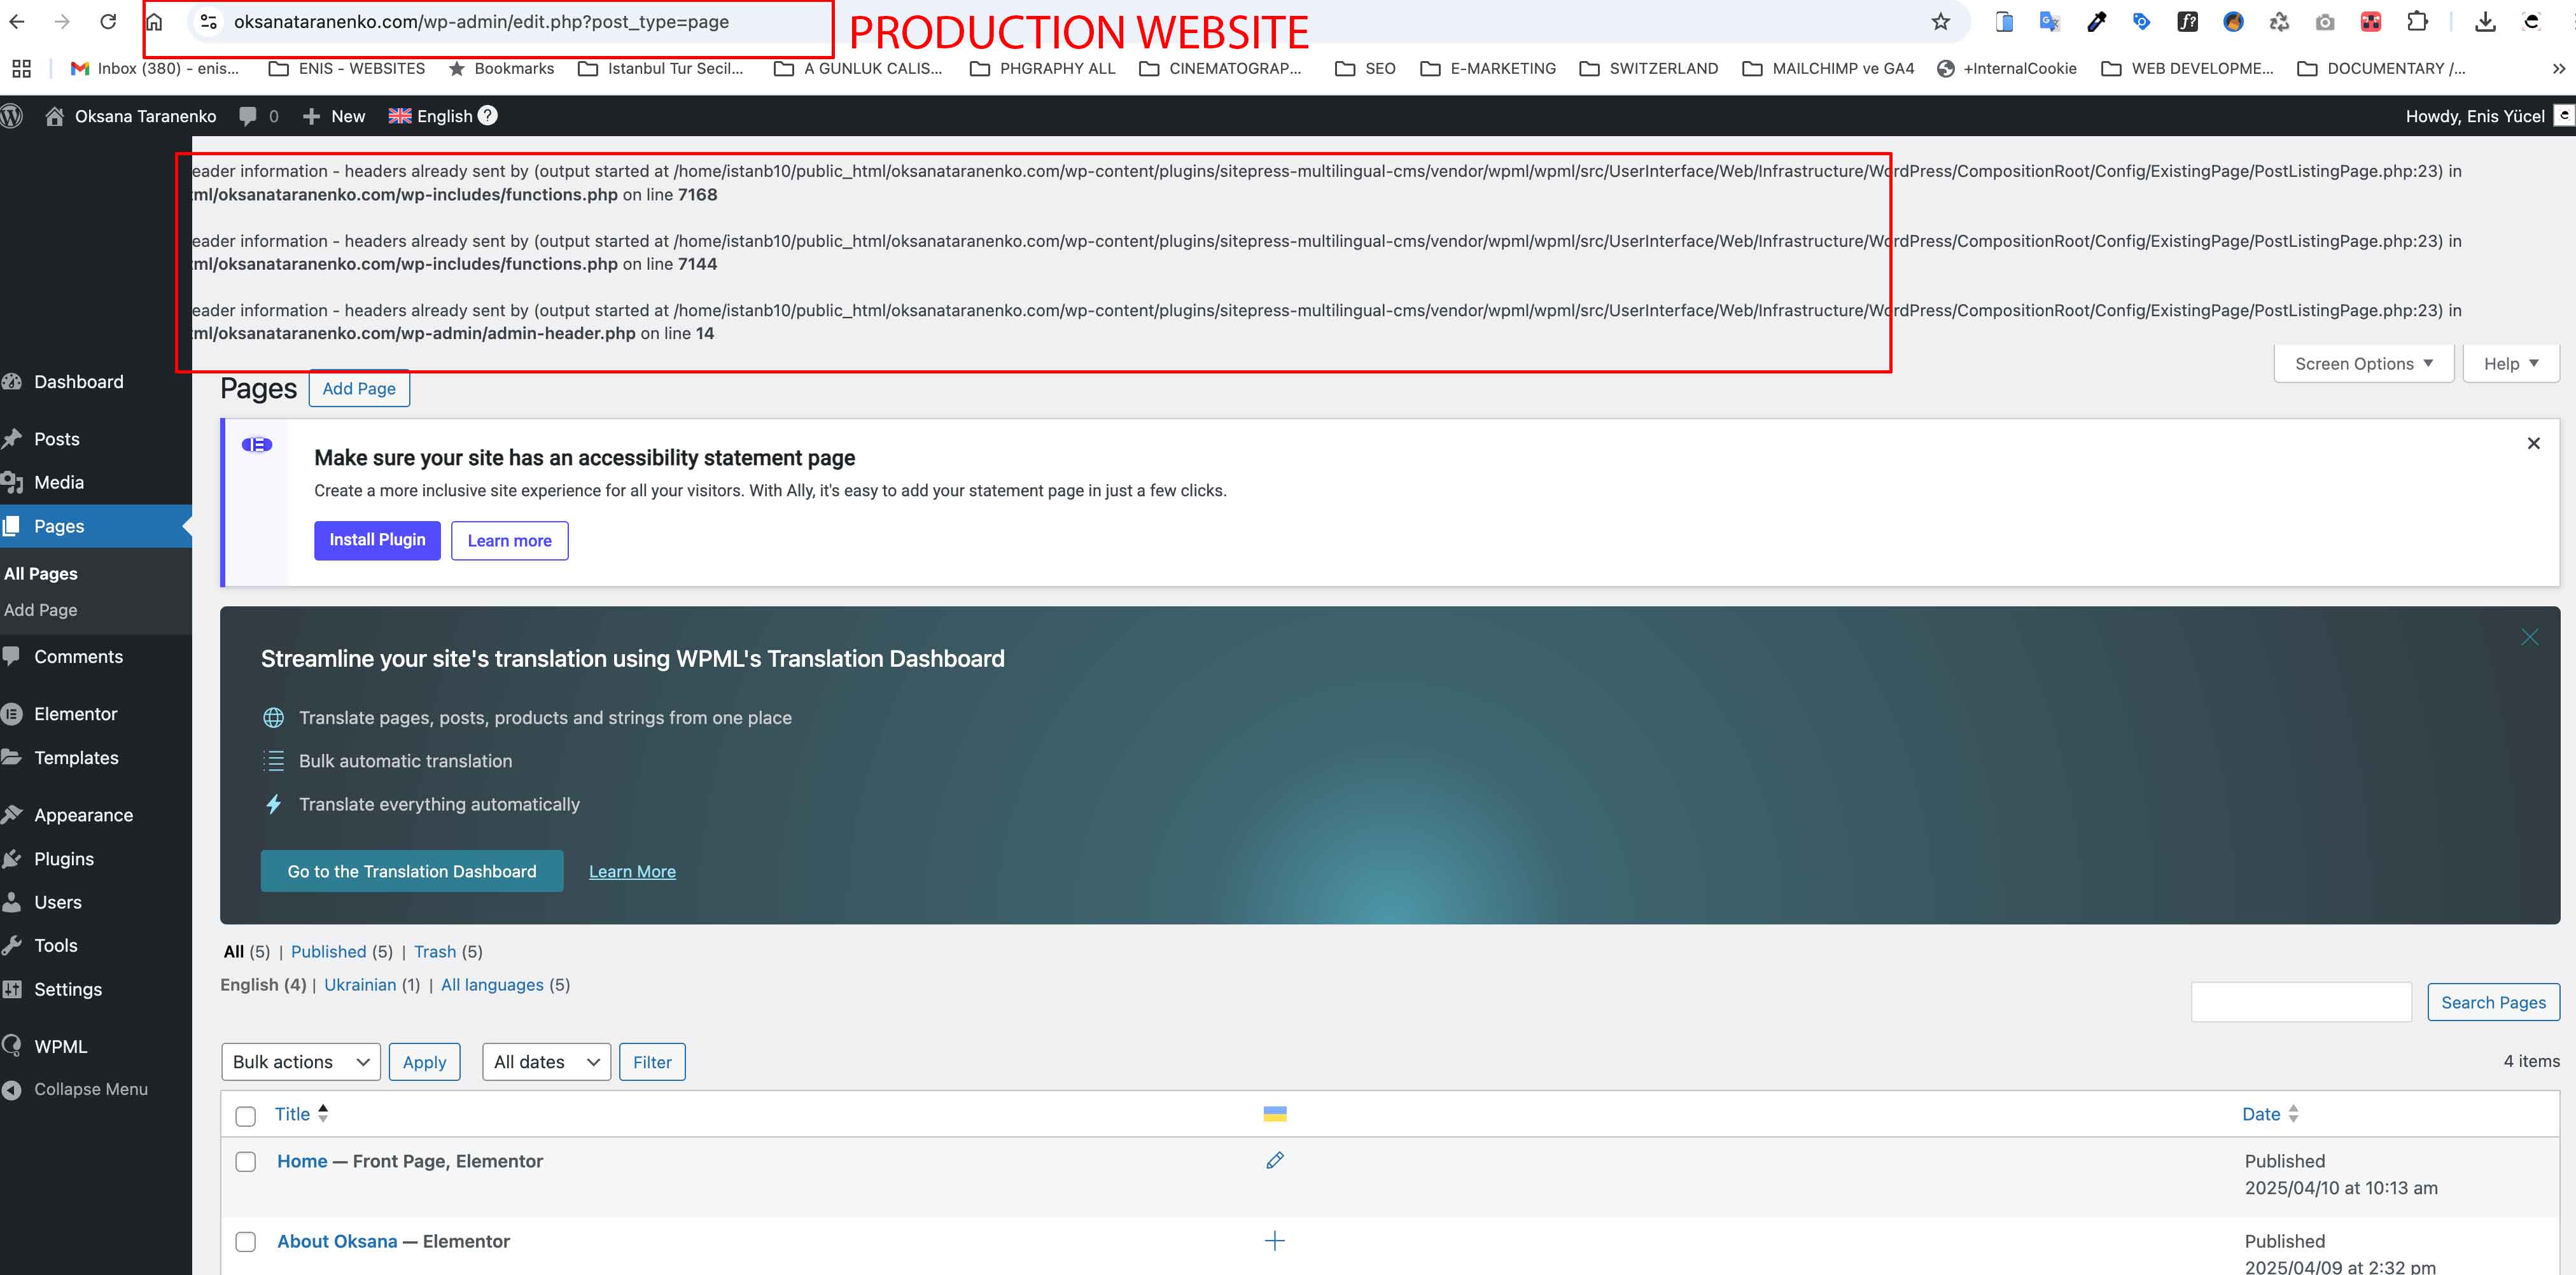Click the Install Plugin button
Image resolution: width=2576 pixels, height=1275 pixels.
pos(377,540)
